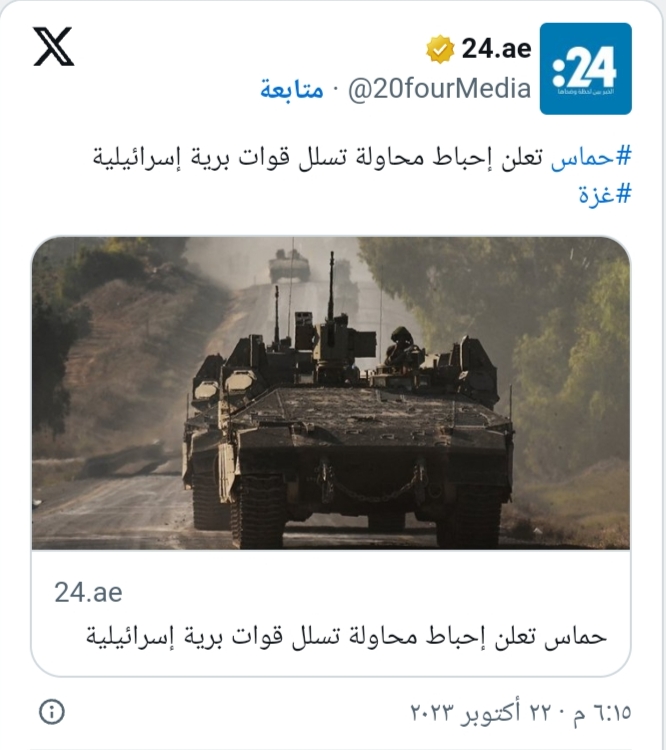
Task: Click the 24.ae display name
Action: [496, 49]
